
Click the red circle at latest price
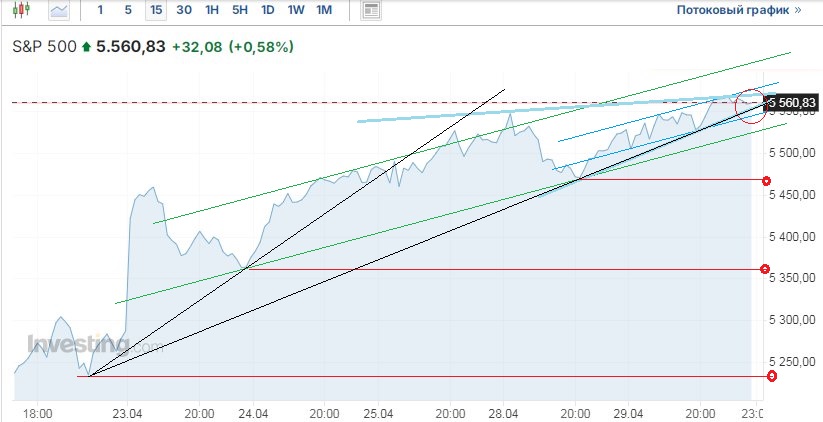pos(750,105)
